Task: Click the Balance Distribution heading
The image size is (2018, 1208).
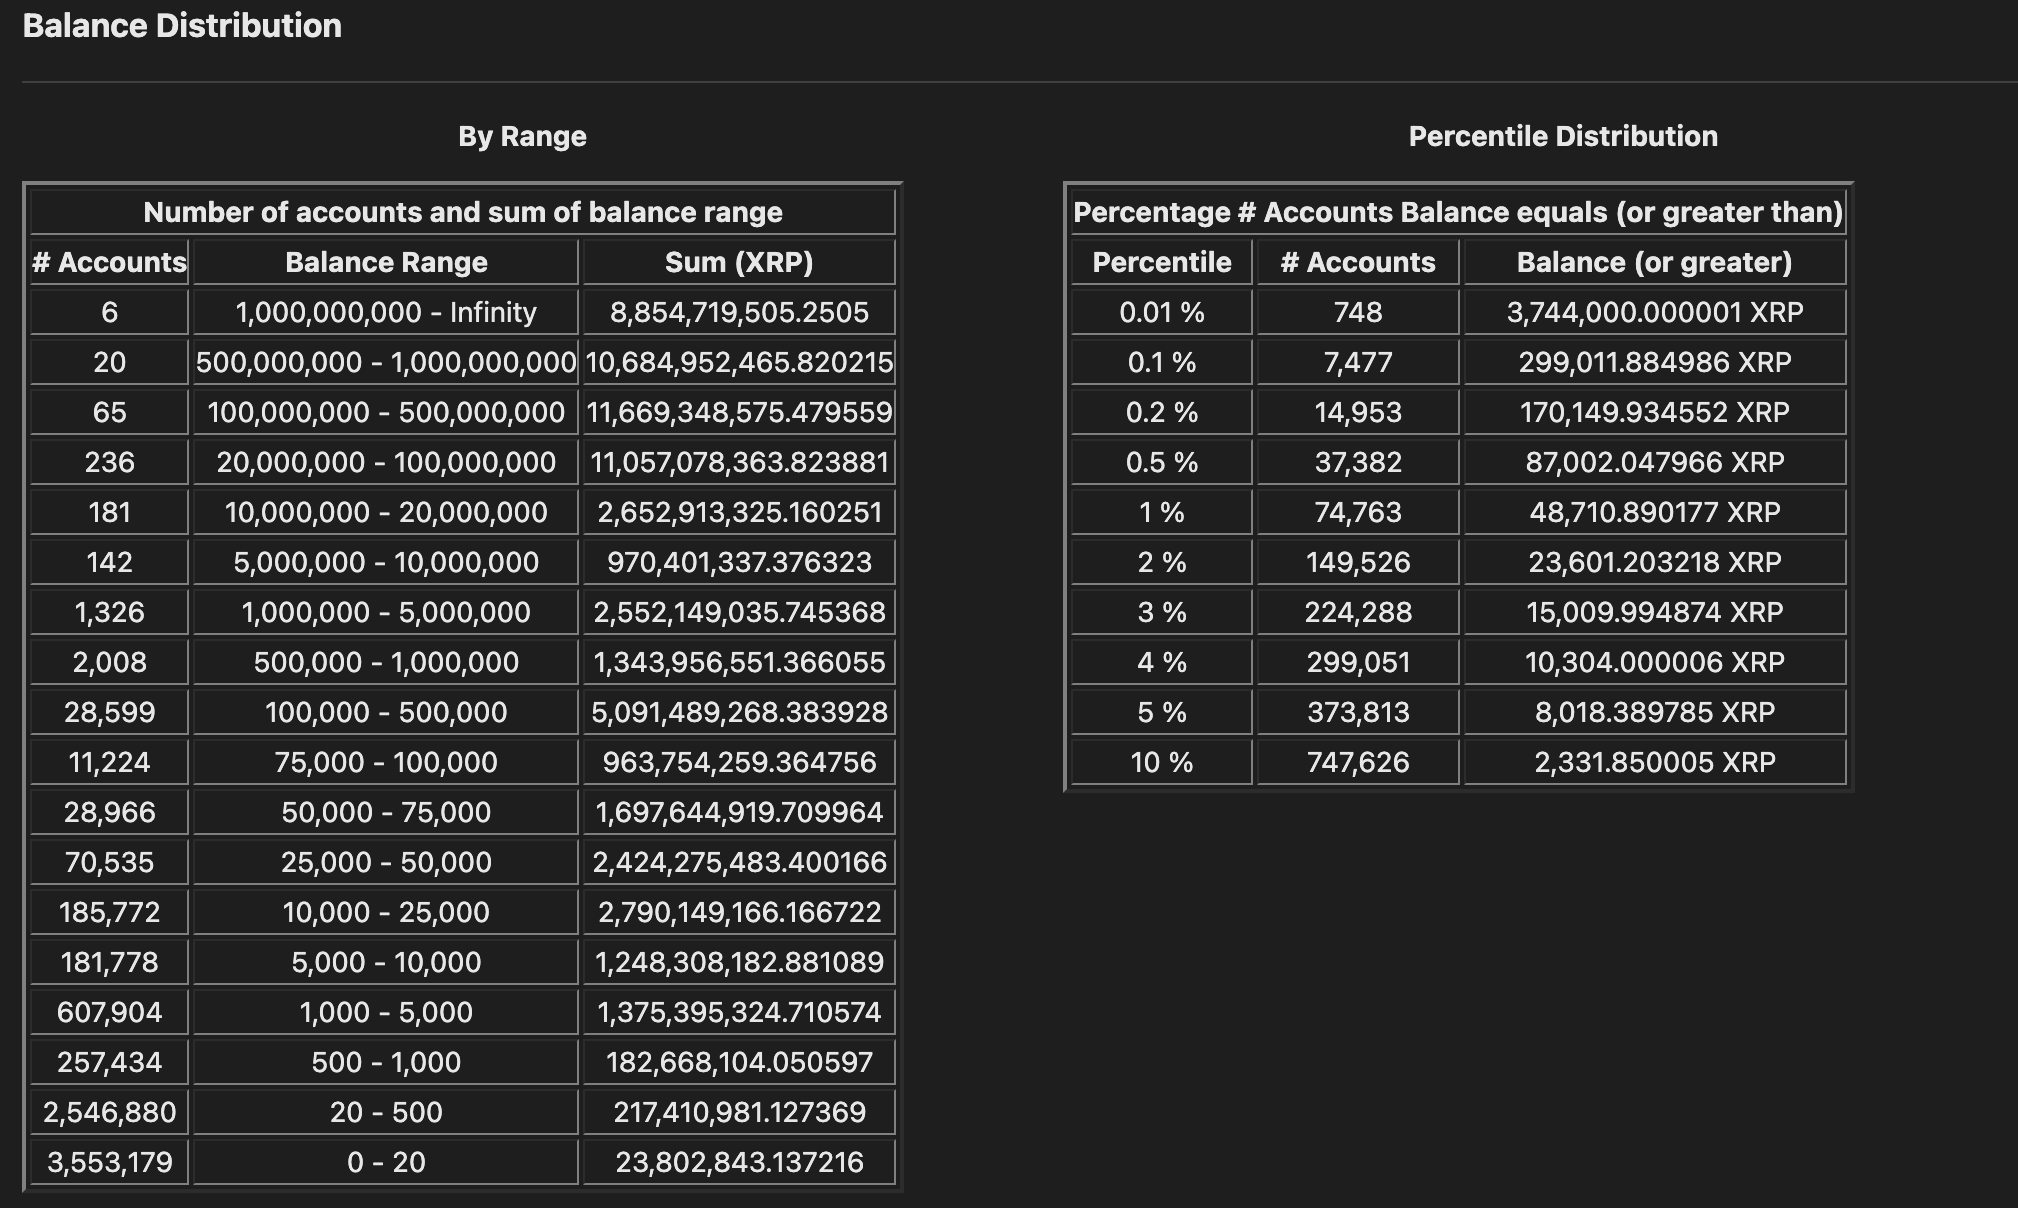Action: point(182,26)
